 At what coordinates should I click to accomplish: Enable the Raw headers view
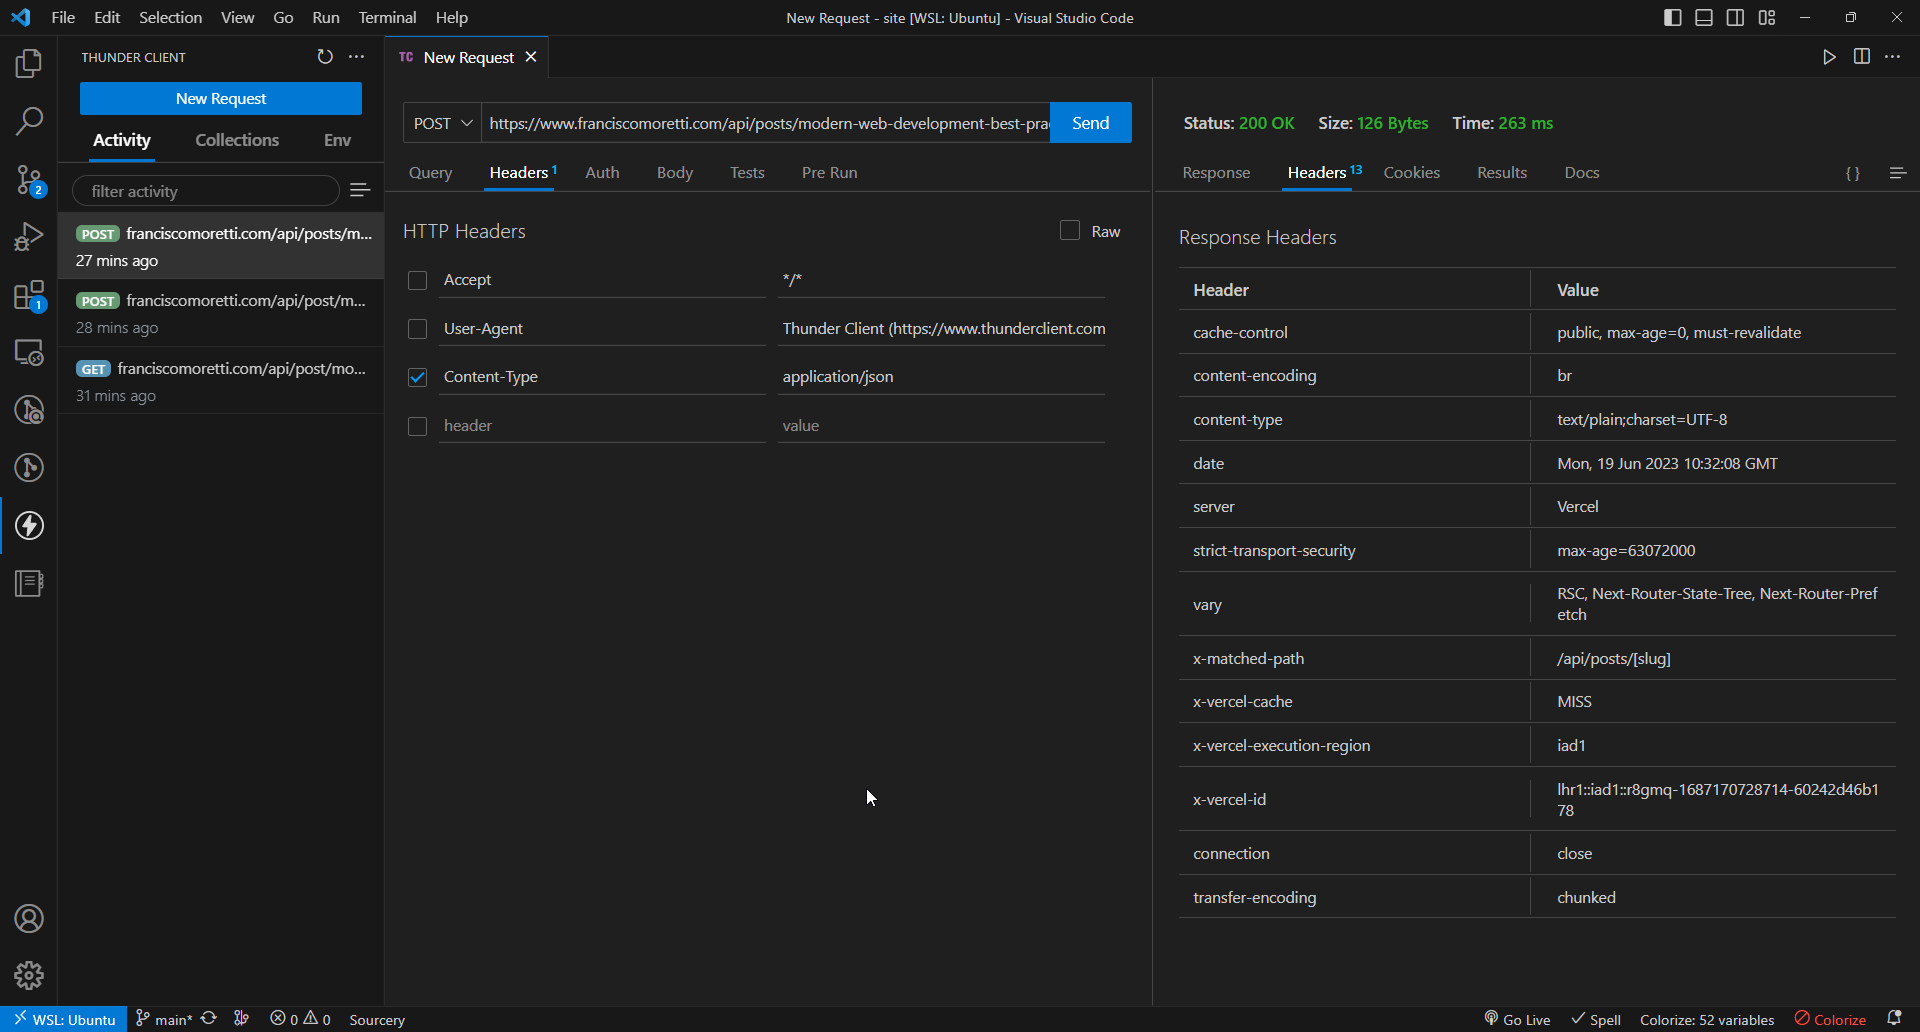pos(1069,230)
